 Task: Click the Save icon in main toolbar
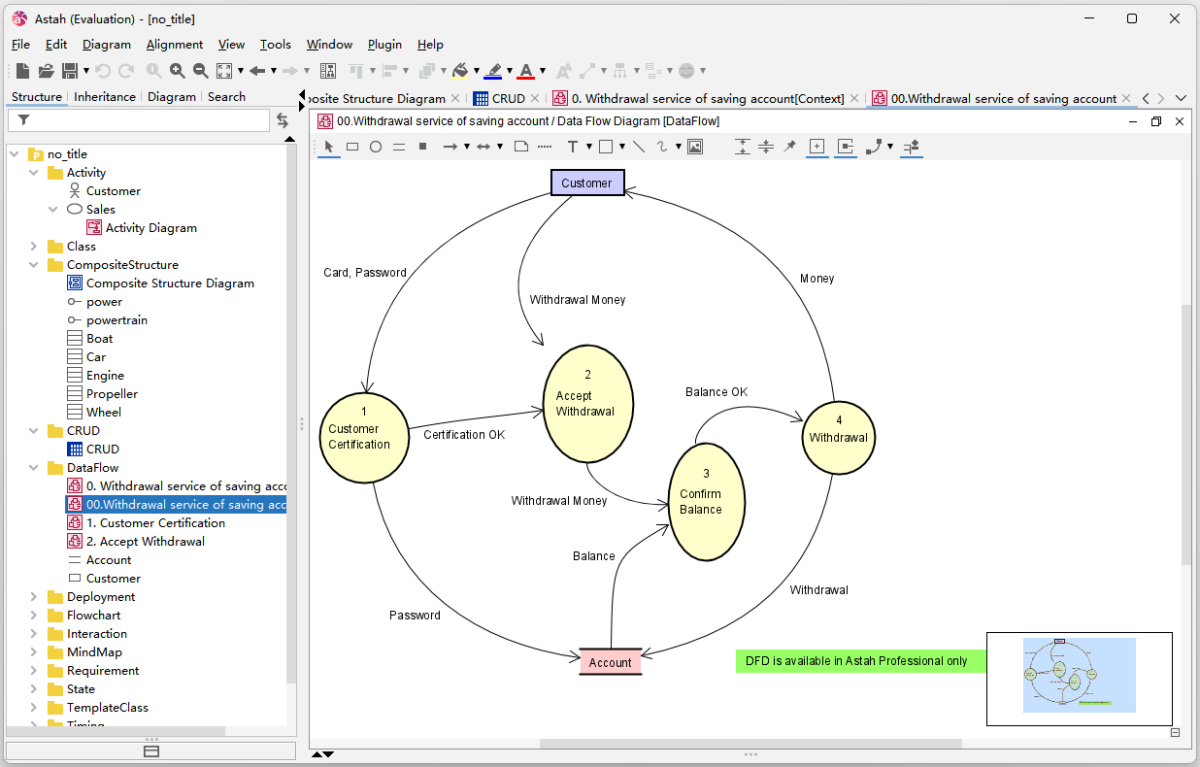point(70,71)
